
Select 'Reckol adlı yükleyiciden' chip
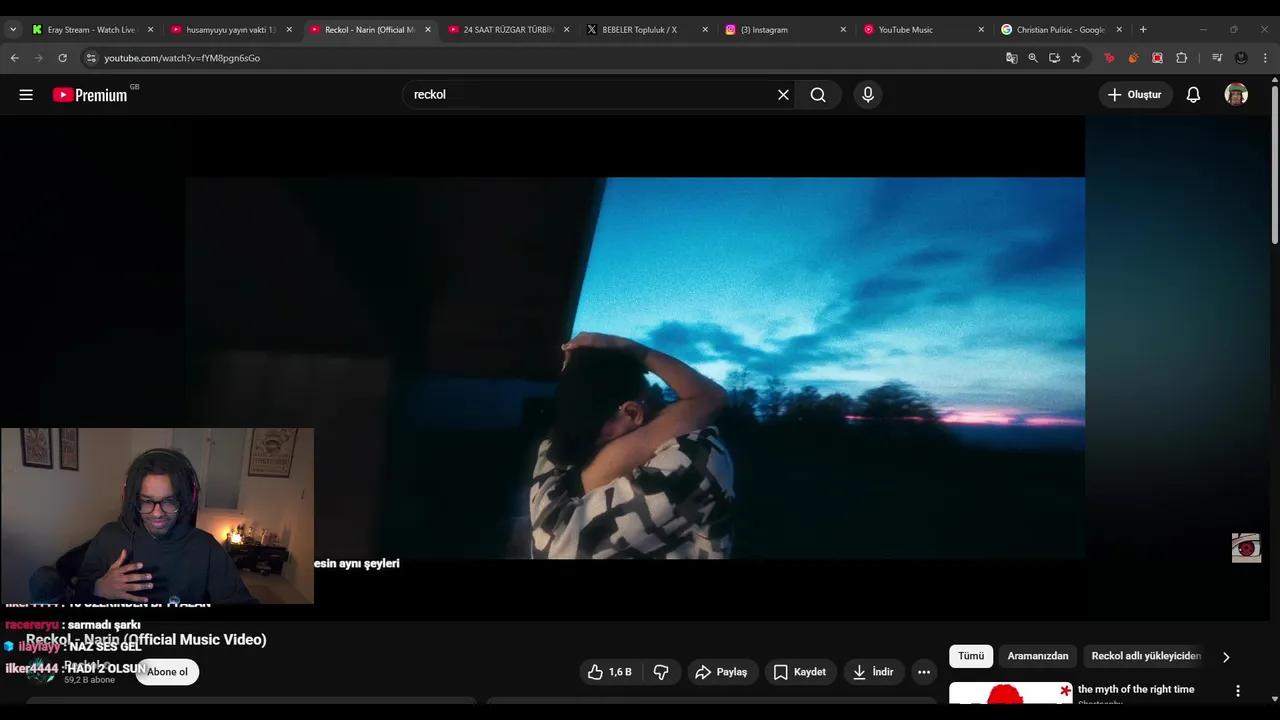1146,656
